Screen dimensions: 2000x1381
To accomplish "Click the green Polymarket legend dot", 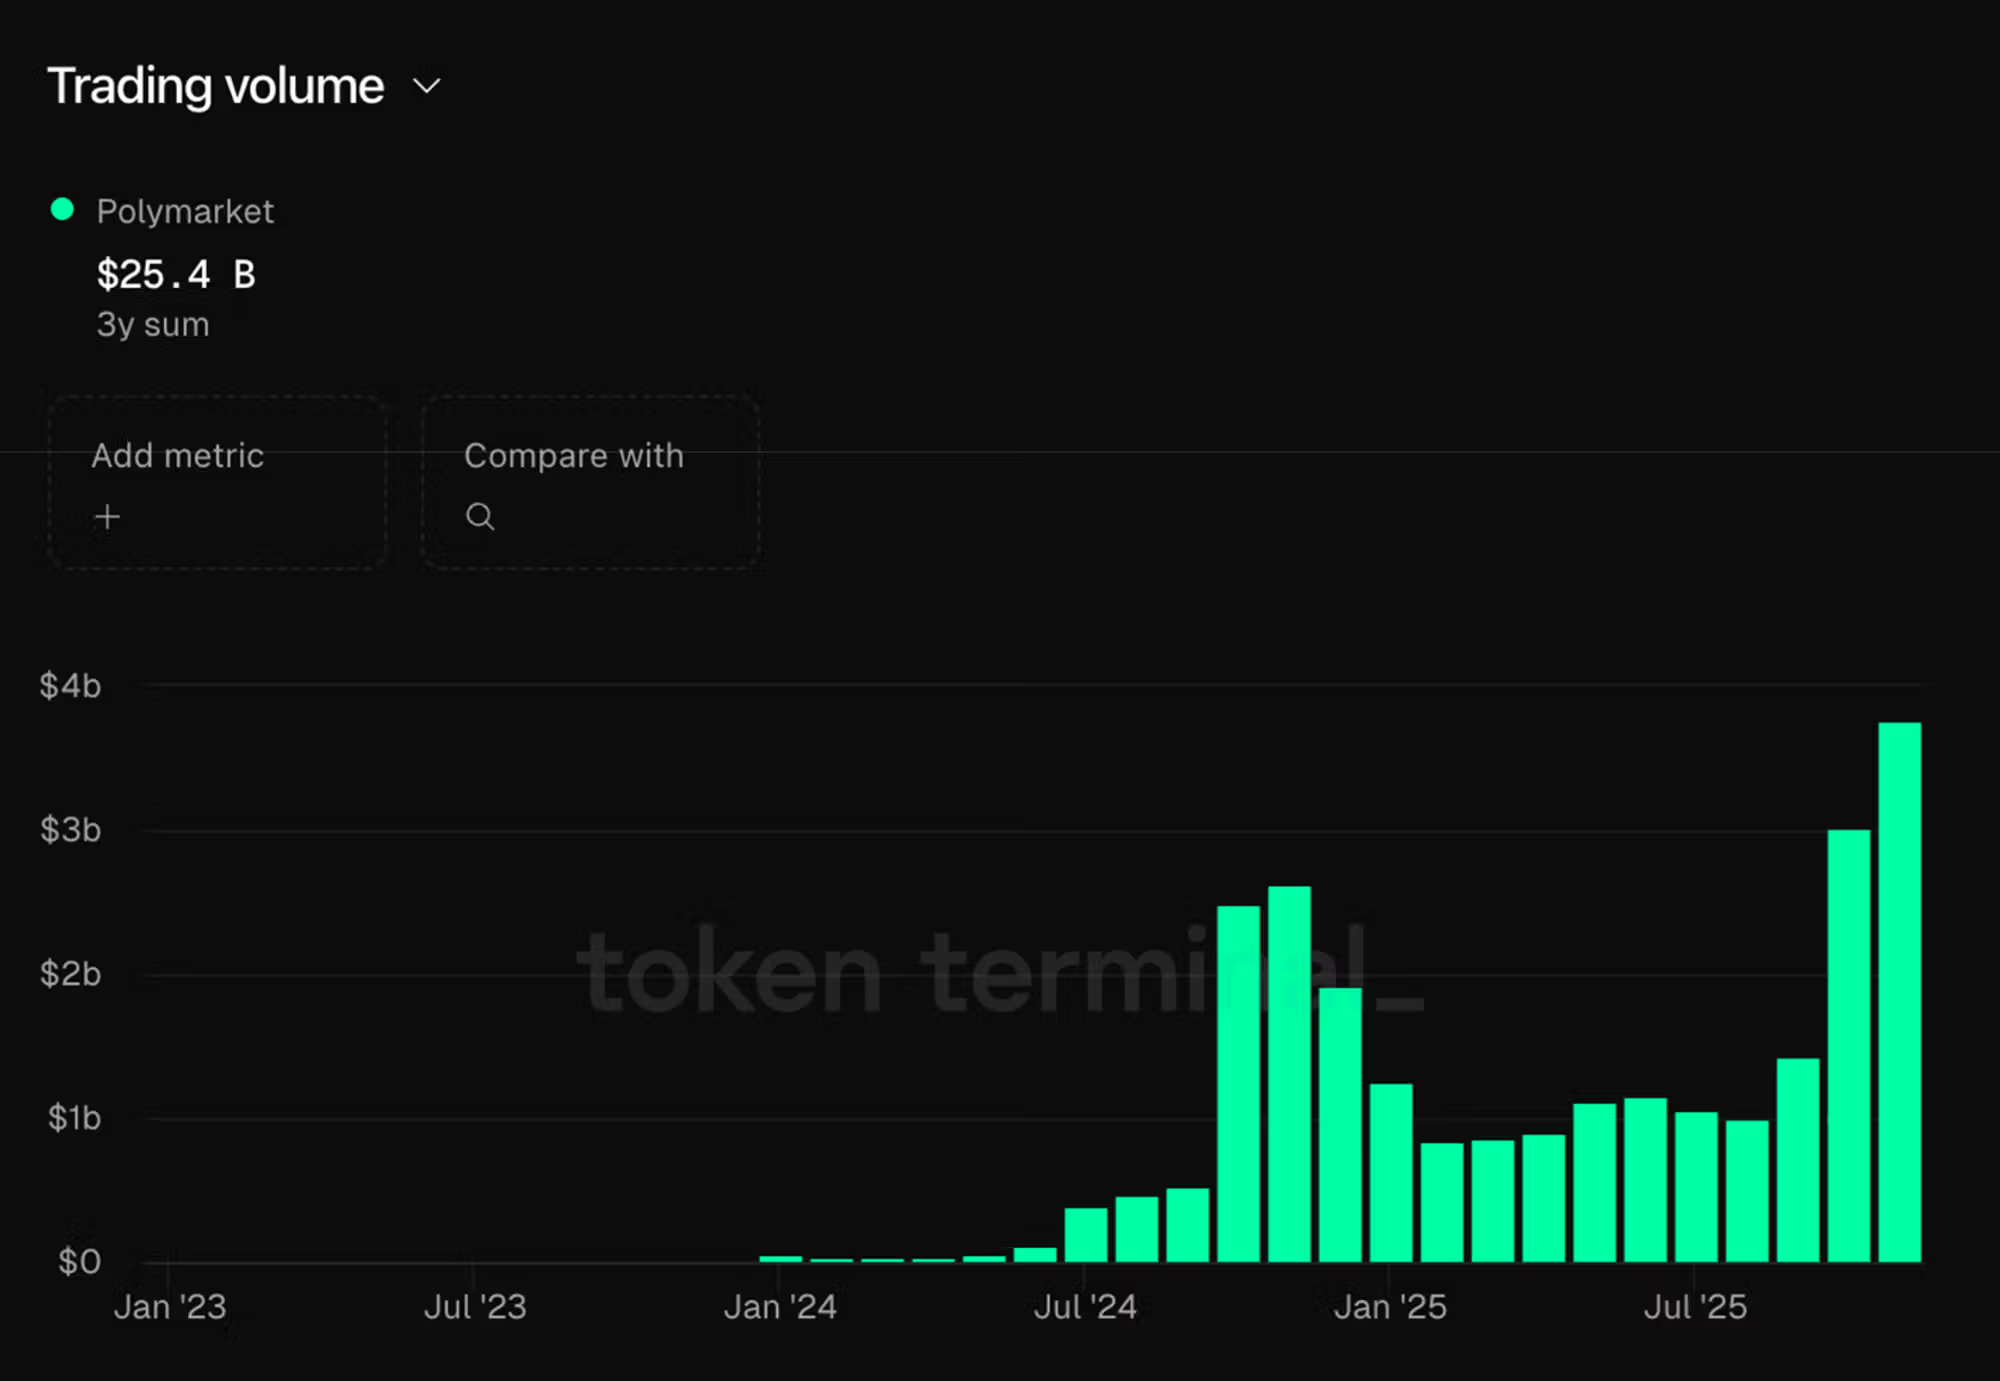I will [x=62, y=209].
